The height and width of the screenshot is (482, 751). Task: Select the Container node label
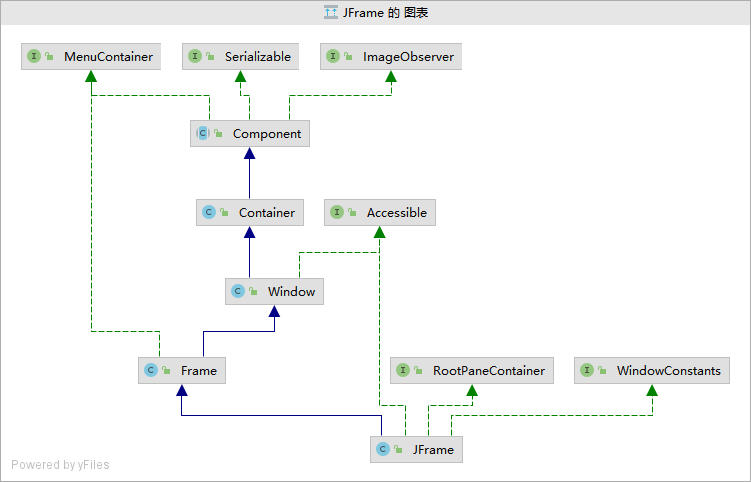(267, 212)
